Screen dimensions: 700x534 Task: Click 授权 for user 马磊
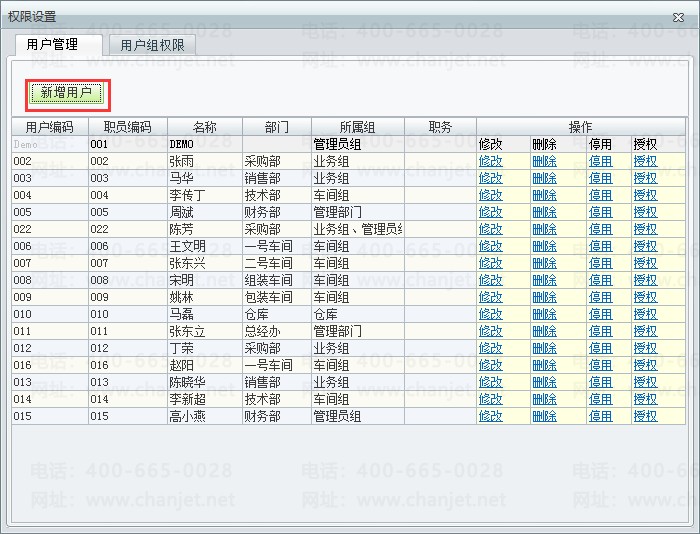[x=645, y=314]
